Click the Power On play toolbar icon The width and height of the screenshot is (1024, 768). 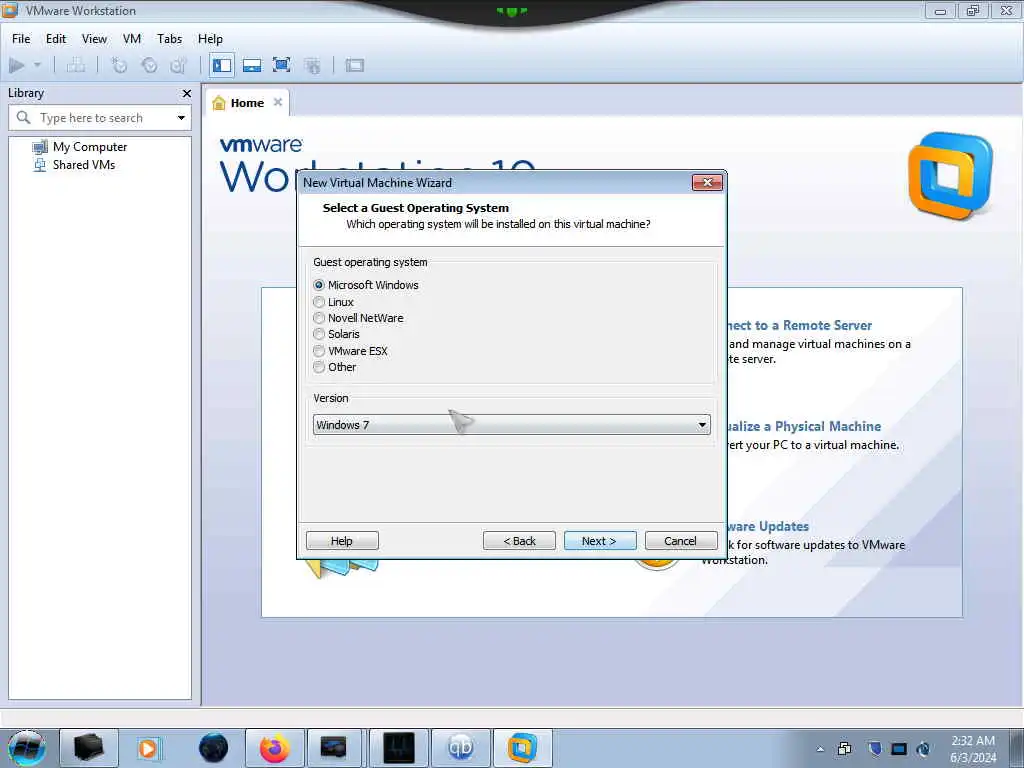(x=17, y=65)
